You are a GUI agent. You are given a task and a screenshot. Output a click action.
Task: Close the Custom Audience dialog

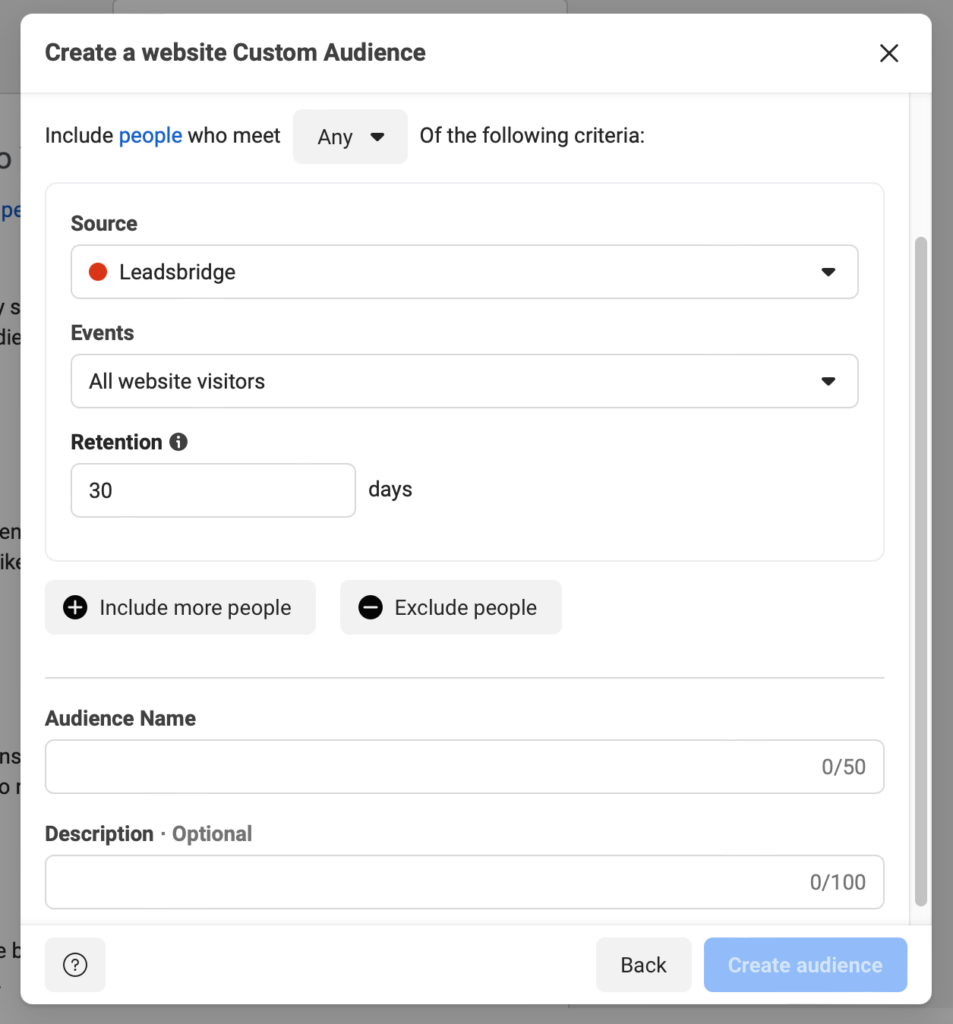point(889,53)
